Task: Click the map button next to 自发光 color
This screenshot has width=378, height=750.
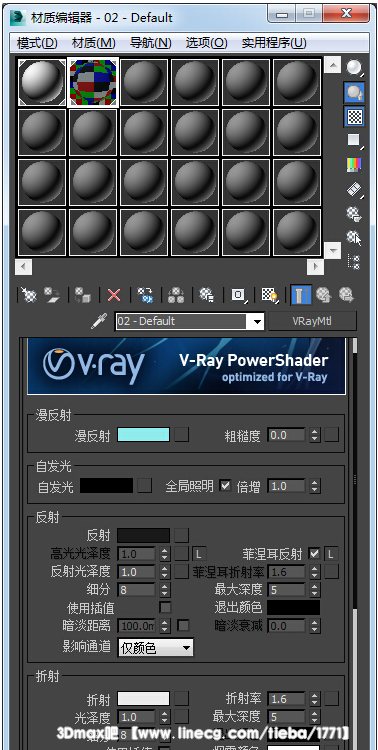Action: 145,486
